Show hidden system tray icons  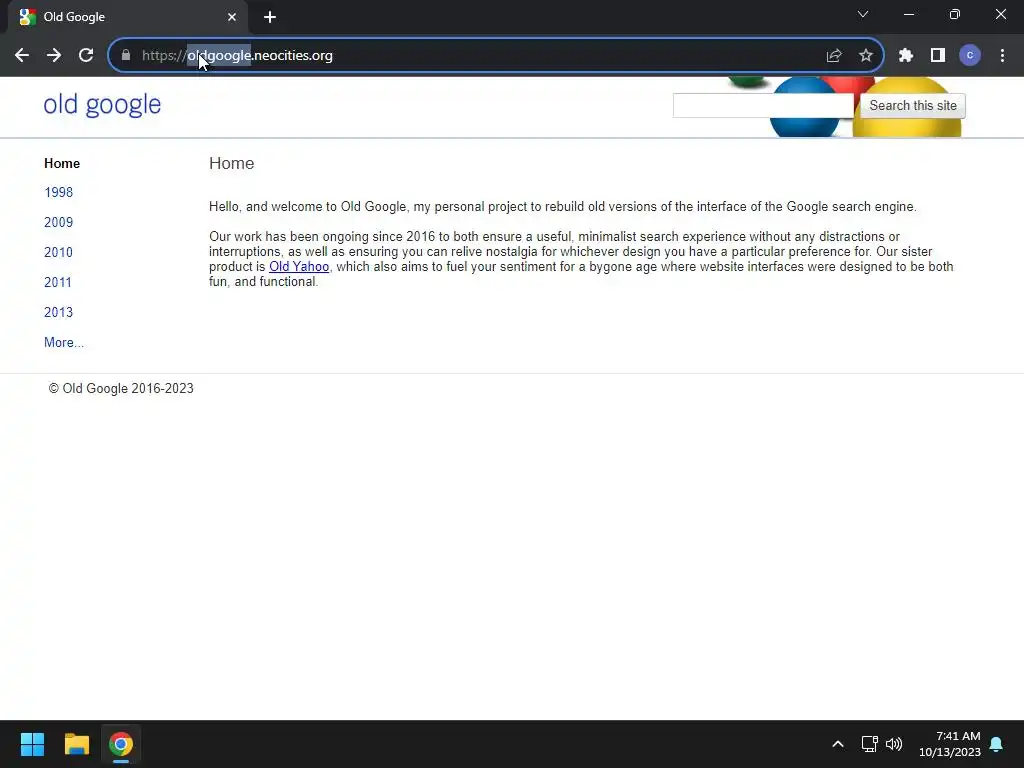(838, 744)
